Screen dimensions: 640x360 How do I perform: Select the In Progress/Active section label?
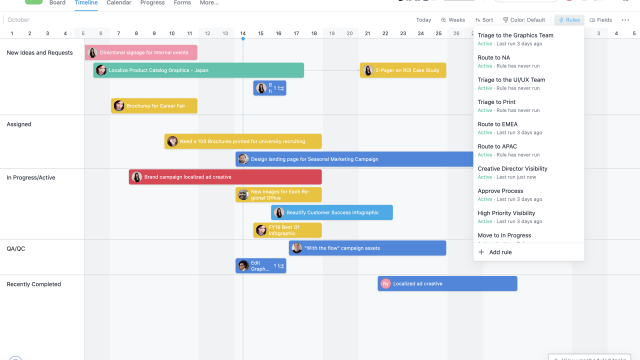(31, 178)
